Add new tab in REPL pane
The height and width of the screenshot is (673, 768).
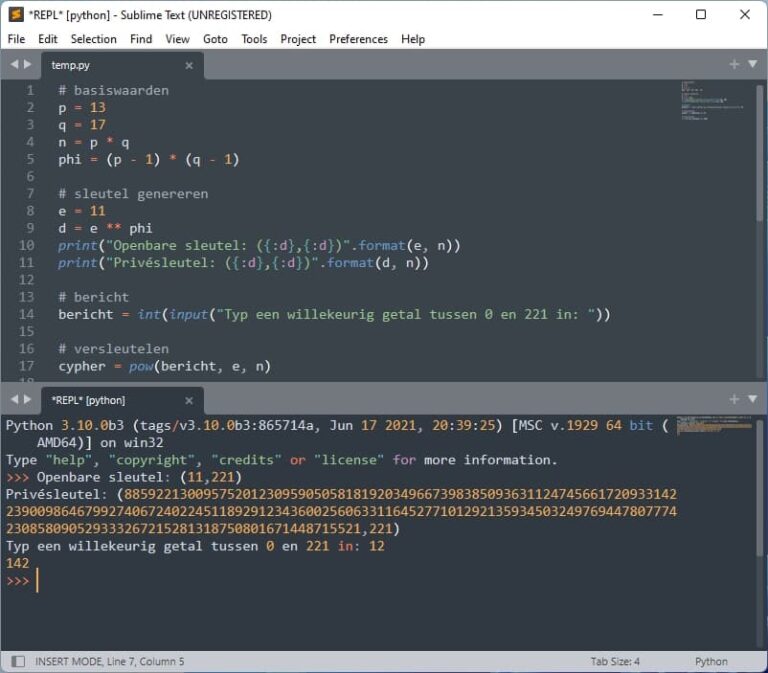[x=734, y=399]
